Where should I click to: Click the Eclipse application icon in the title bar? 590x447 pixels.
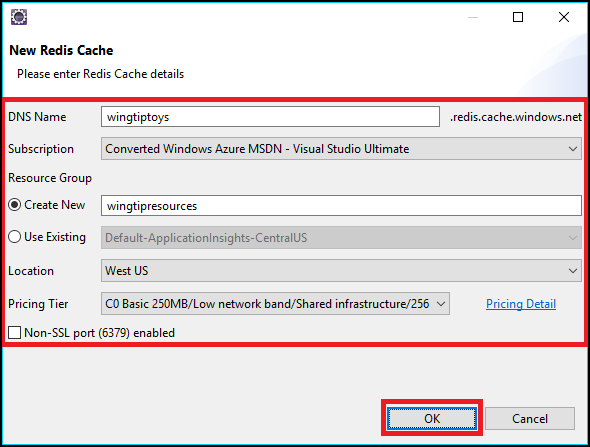coord(19,17)
